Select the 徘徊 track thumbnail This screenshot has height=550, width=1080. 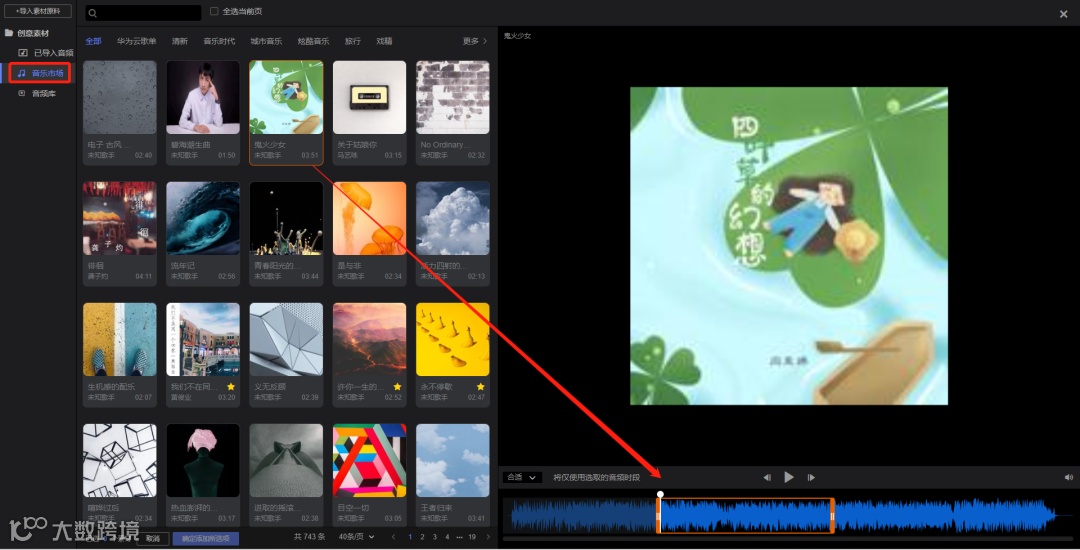[x=120, y=218]
